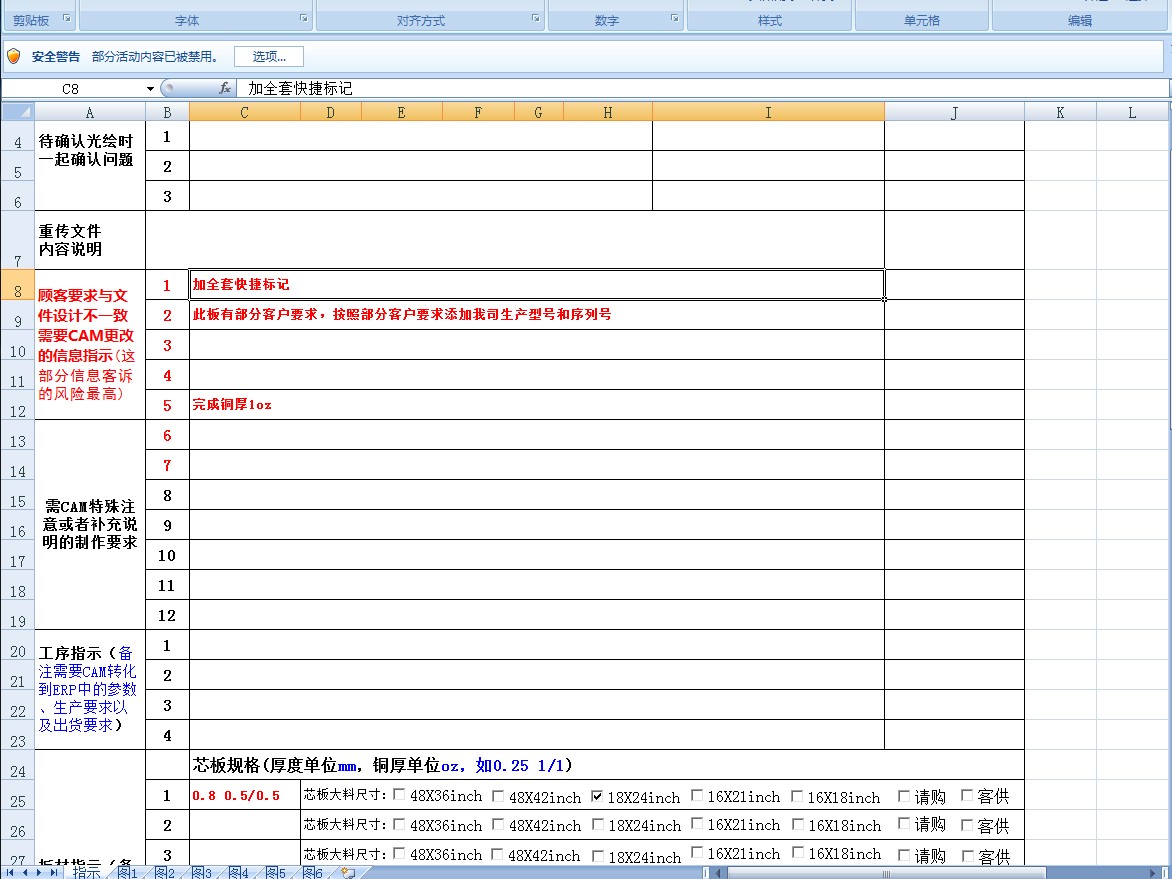The width and height of the screenshot is (1172, 879).
Task: Click the formula bar text 加全套快捷标记
Action: point(300,88)
